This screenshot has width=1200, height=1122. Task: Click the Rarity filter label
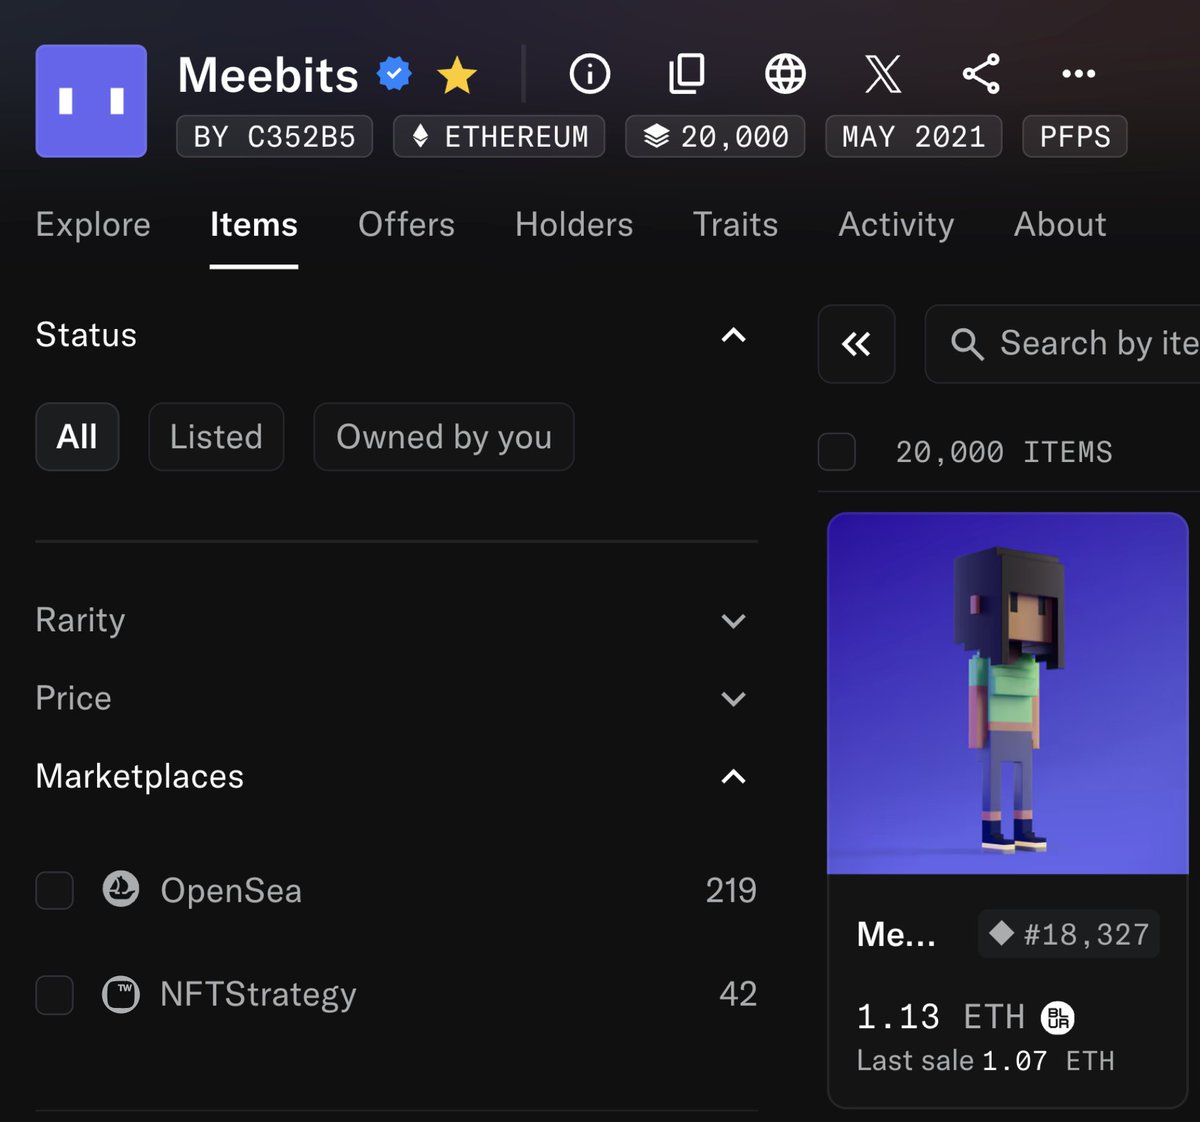(80, 620)
